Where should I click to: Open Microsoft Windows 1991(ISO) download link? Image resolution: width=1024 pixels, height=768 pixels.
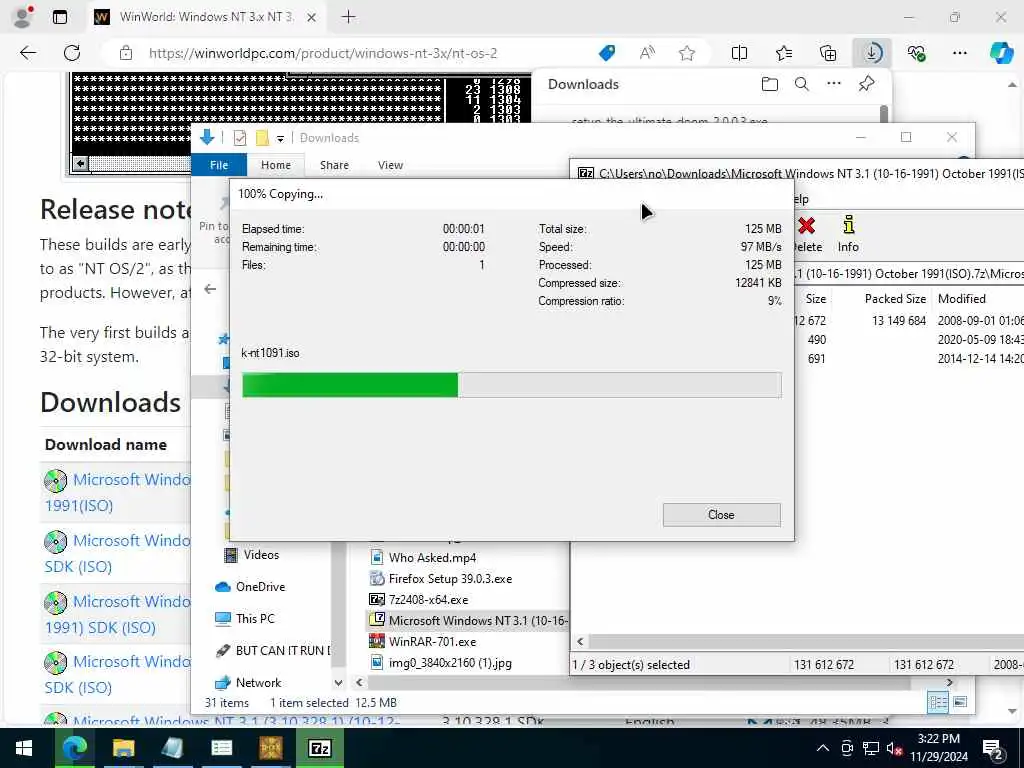118,492
